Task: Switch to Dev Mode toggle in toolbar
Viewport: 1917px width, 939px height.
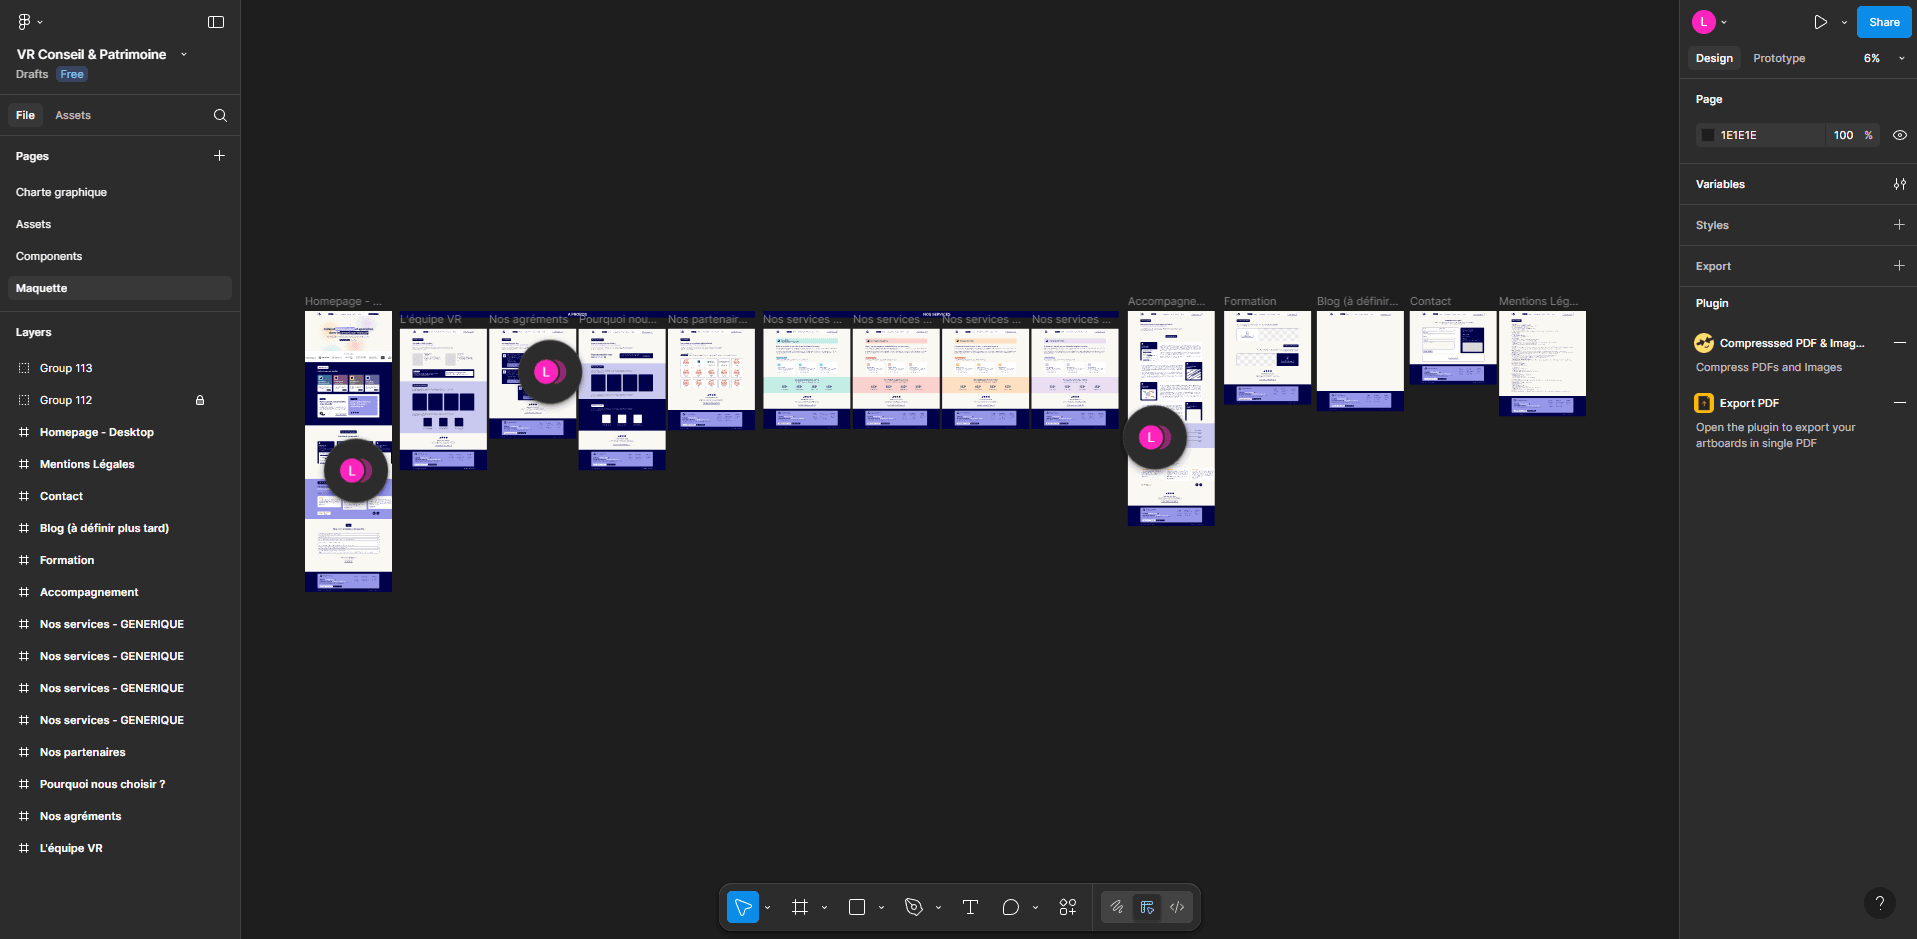Action: coord(1177,907)
